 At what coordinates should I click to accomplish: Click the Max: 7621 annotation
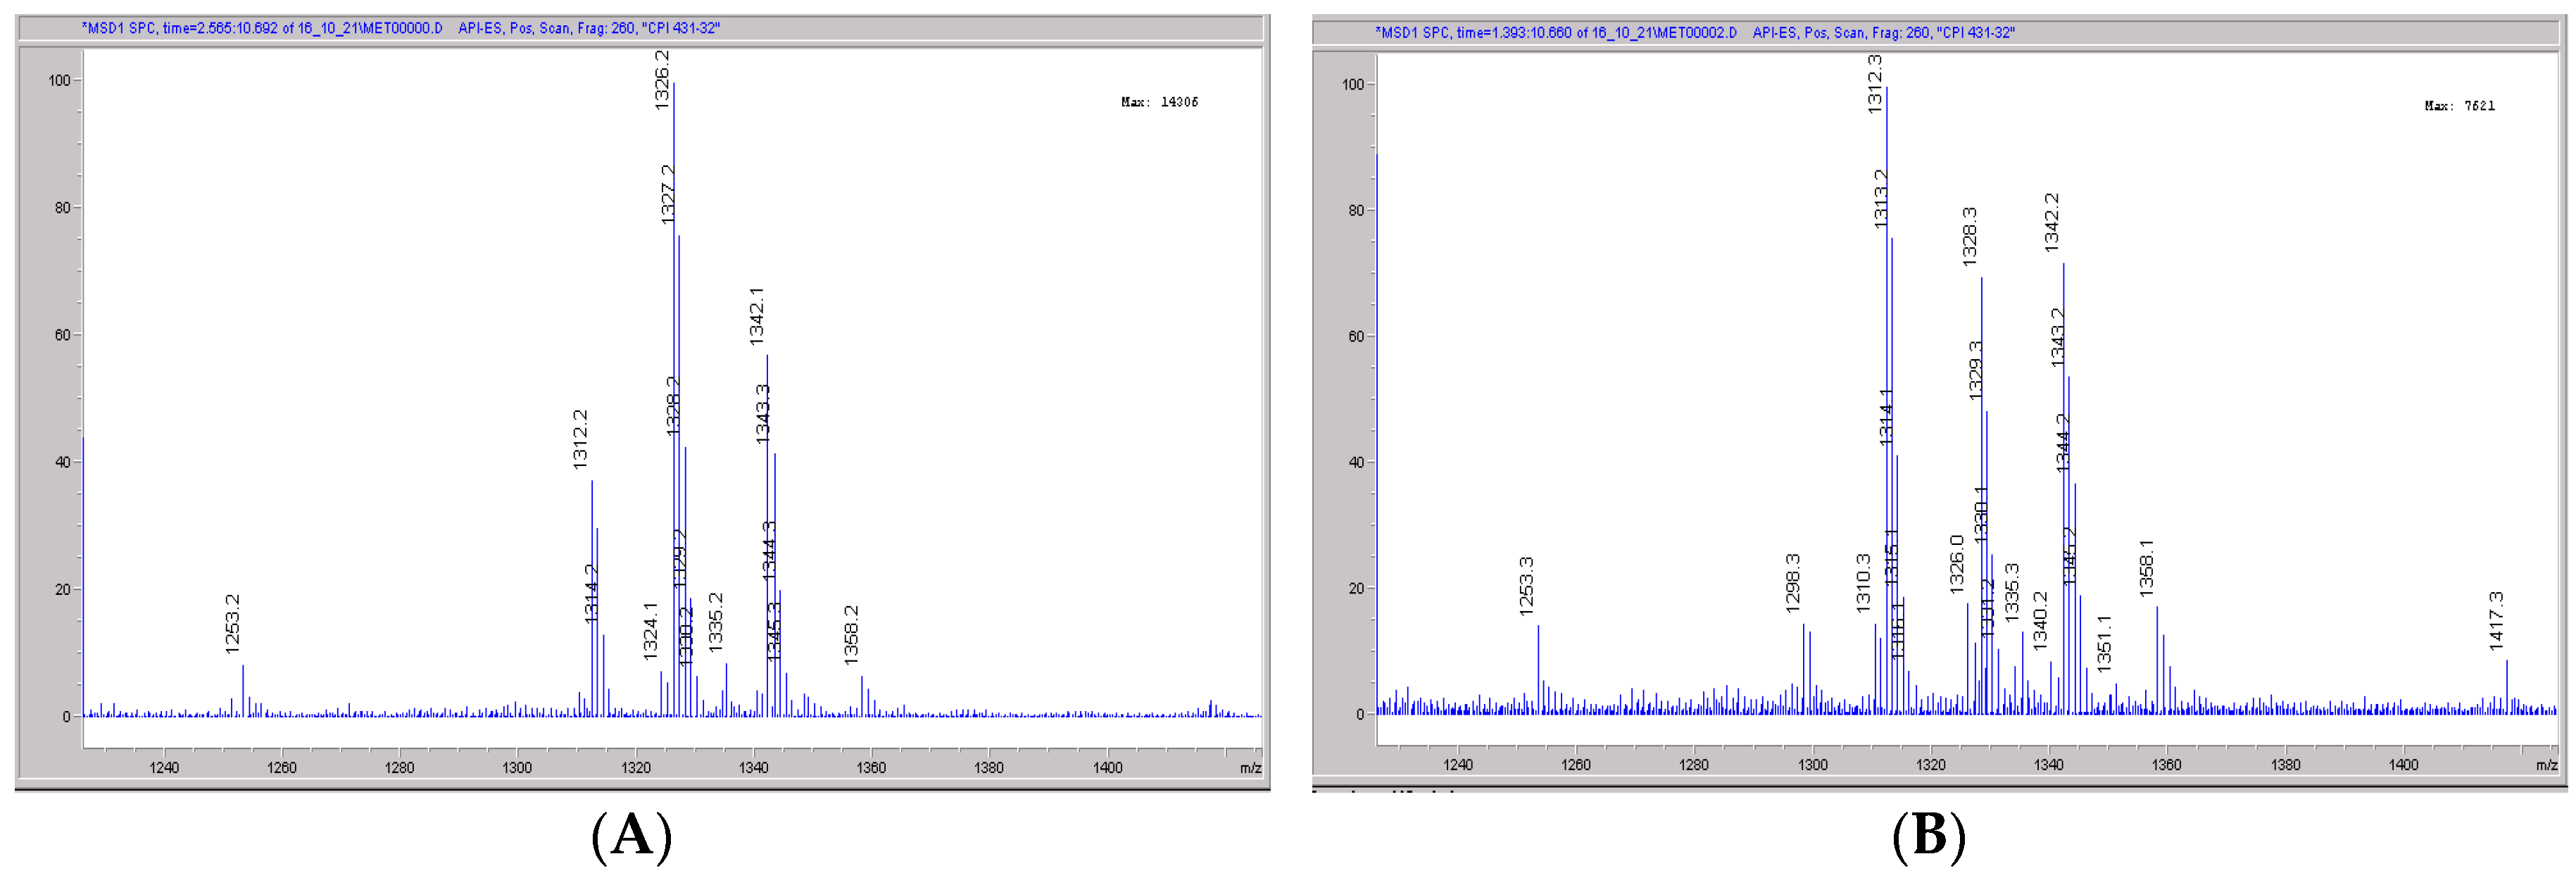pos(2459,106)
